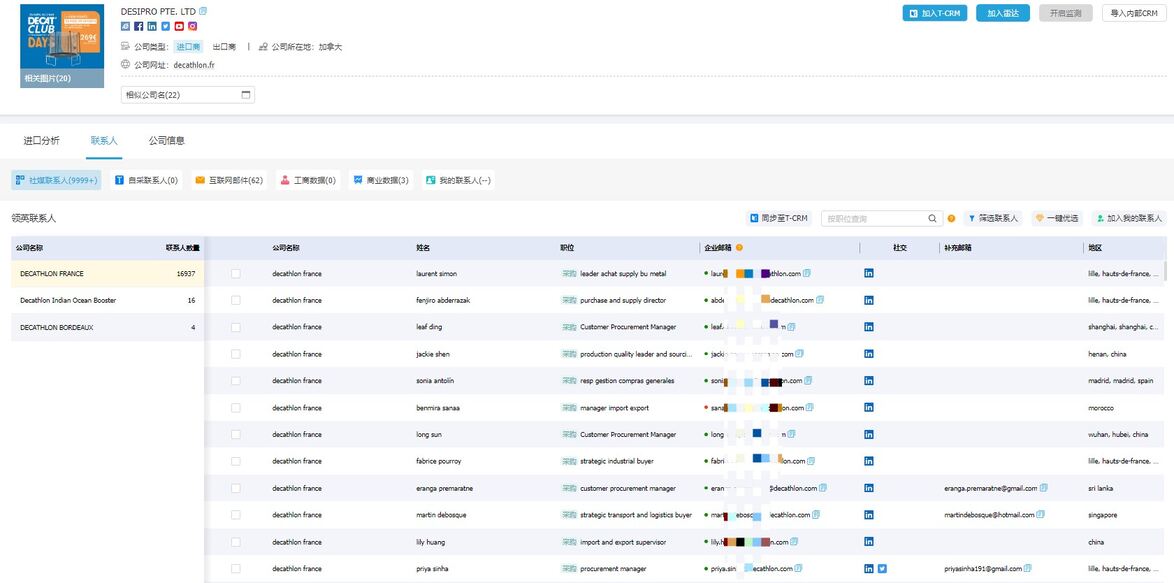
Task: Select the 进口商 company type tag
Action: [x=189, y=46]
